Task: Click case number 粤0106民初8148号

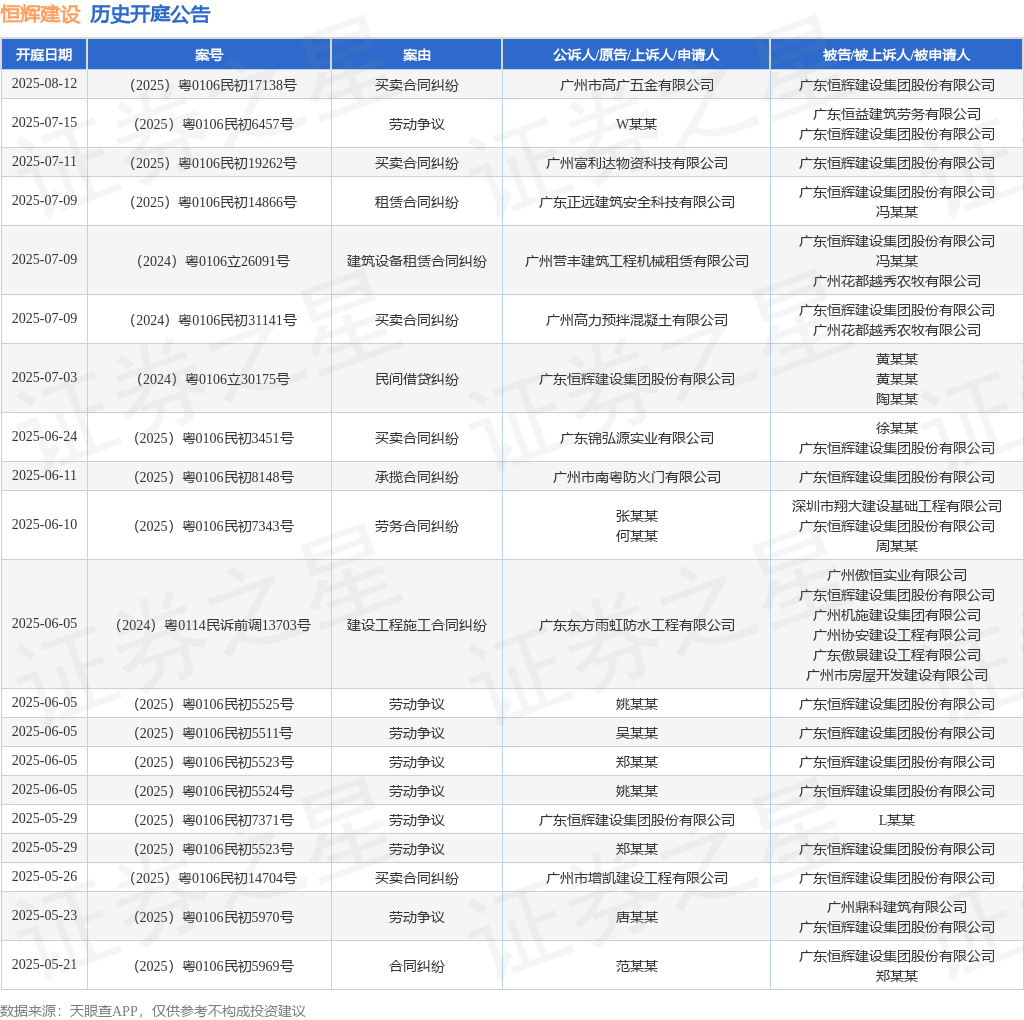Action: (213, 477)
